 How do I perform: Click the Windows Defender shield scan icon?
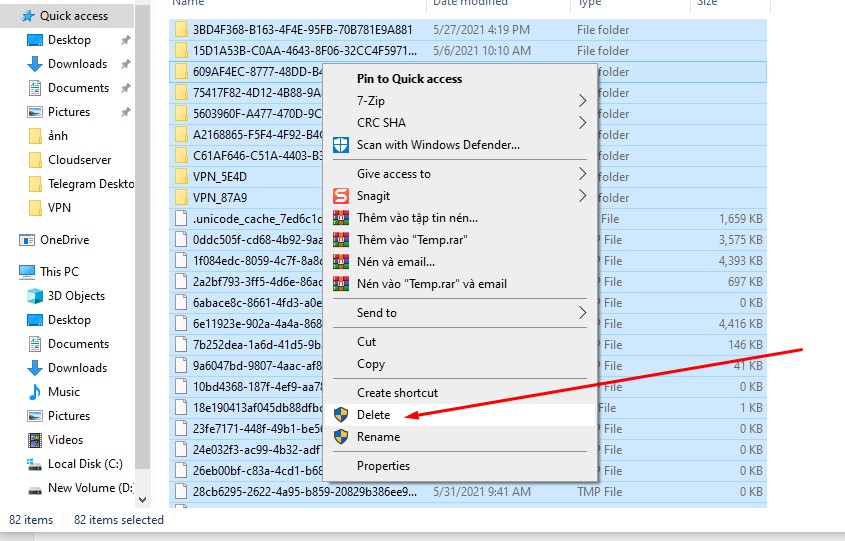(x=340, y=145)
